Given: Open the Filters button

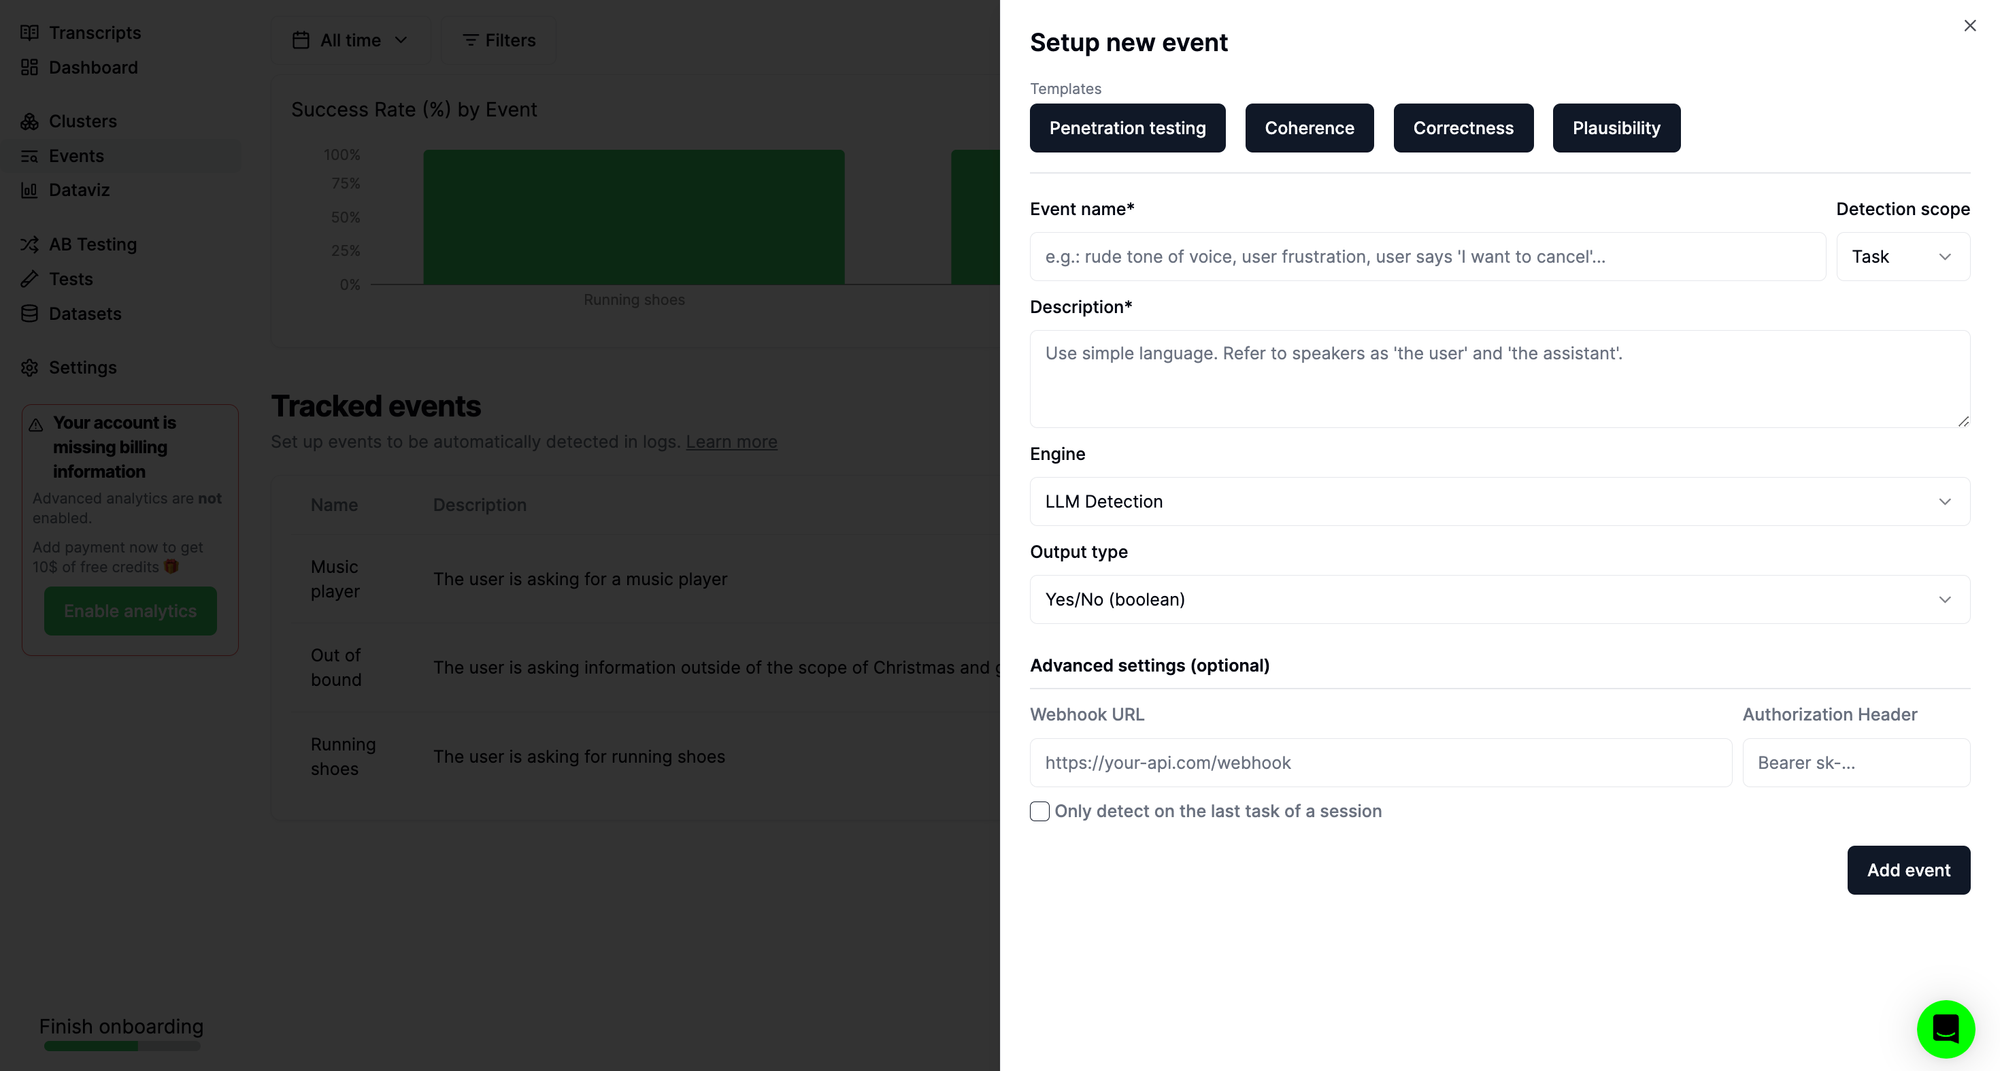Looking at the screenshot, I should tap(498, 40).
